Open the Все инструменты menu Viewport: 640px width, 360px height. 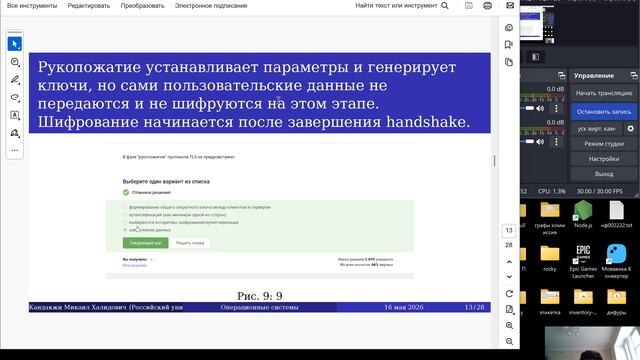[32, 6]
